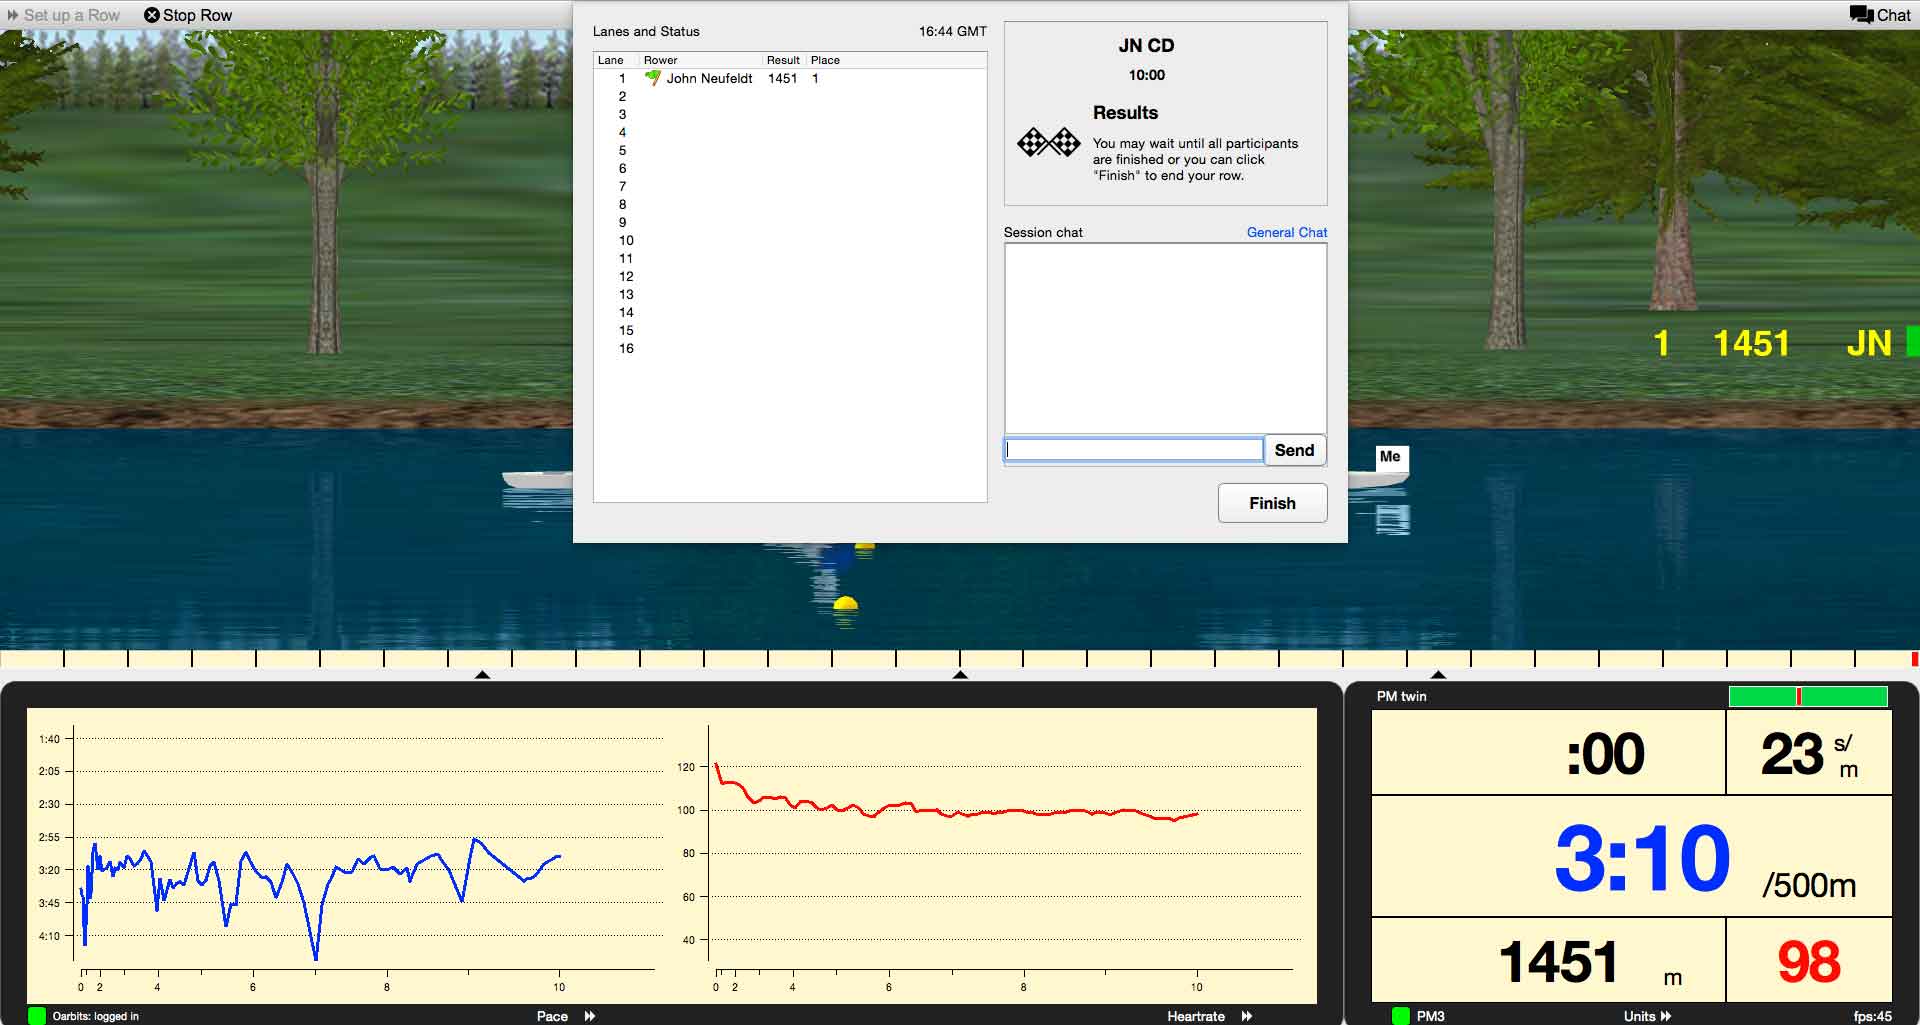Select lane 8 row

pyautogui.click(x=790, y=204)
